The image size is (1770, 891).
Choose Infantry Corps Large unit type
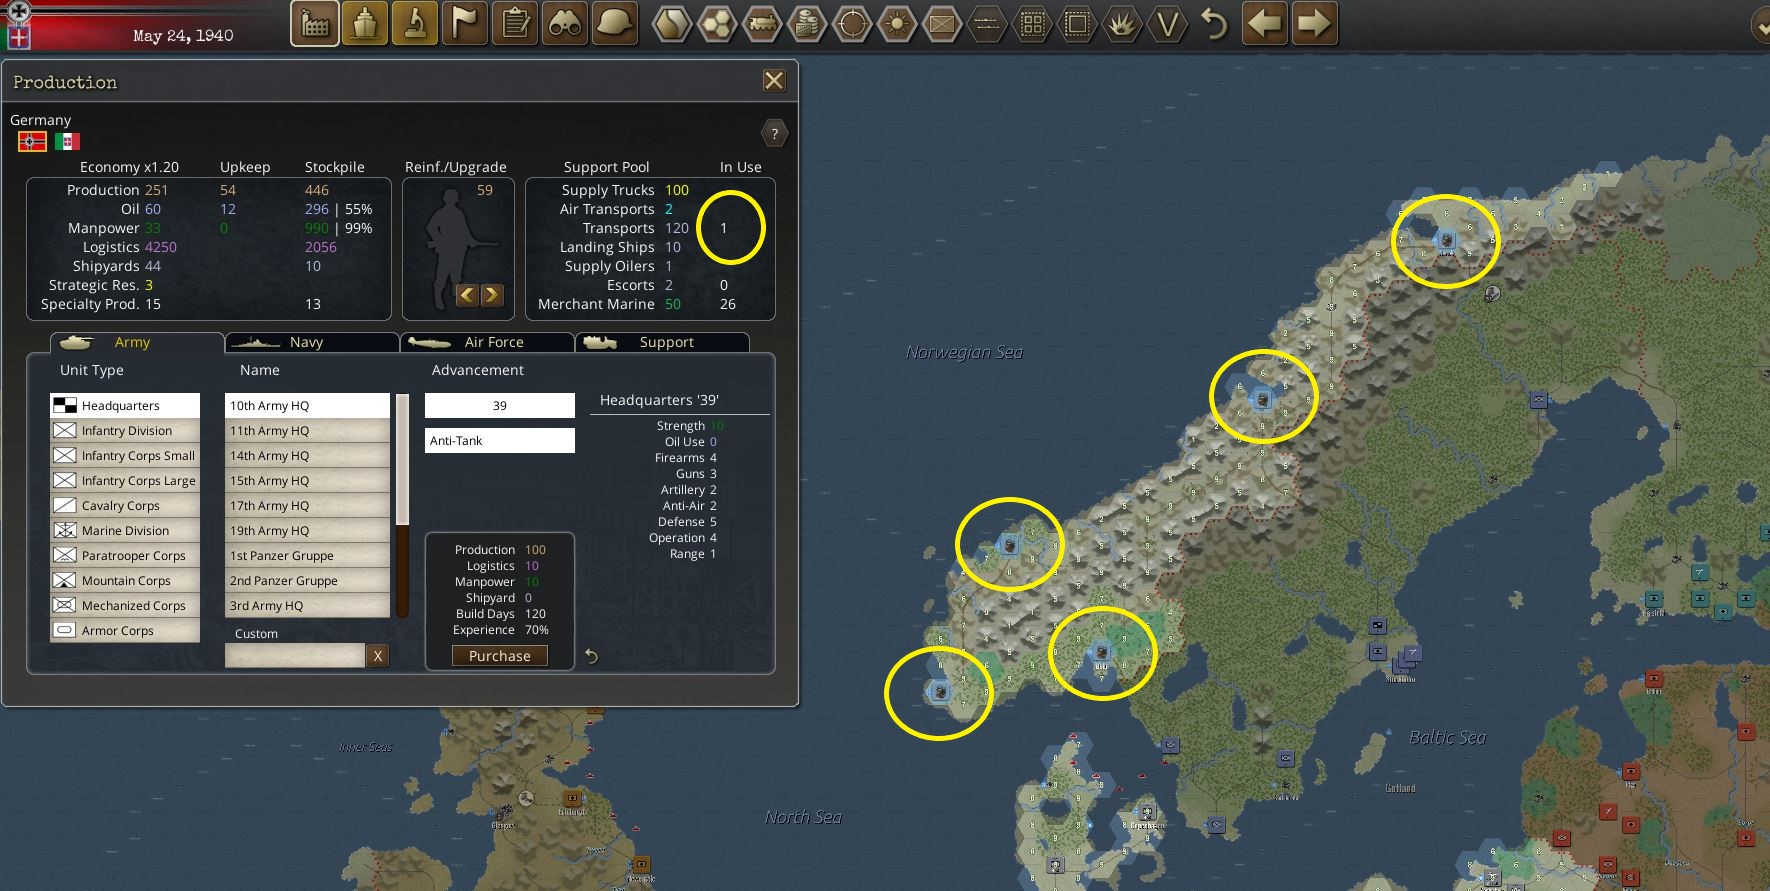tap(125, 480)
